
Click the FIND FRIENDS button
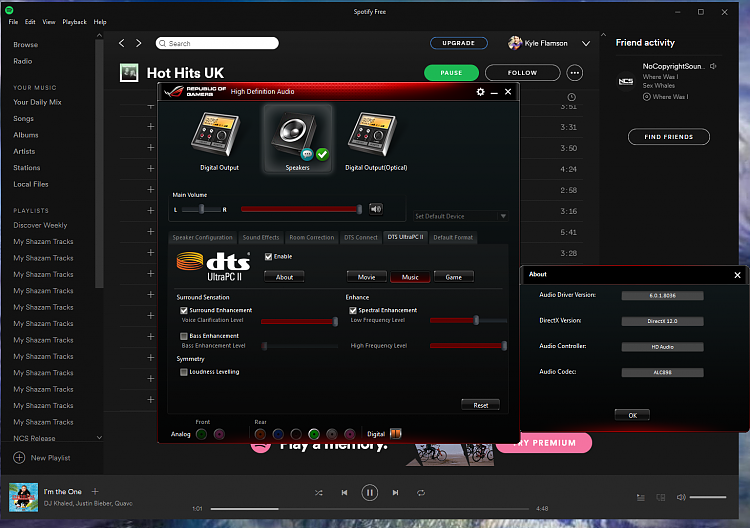pos(669,137)
